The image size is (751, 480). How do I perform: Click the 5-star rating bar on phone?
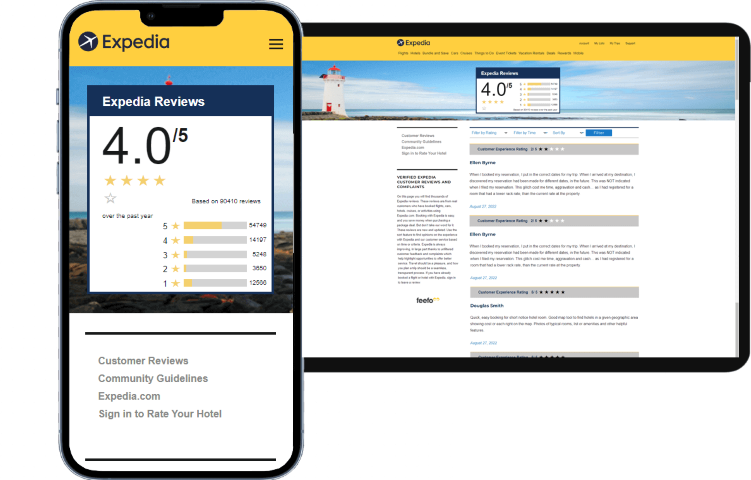point(215,226)
